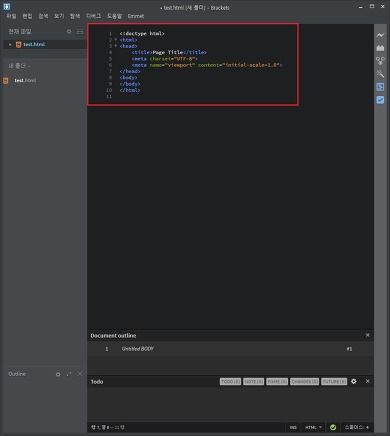Open the fifth menu (Navigate) in menu bar
Screen dimensions: 390x436
point(75,16)
